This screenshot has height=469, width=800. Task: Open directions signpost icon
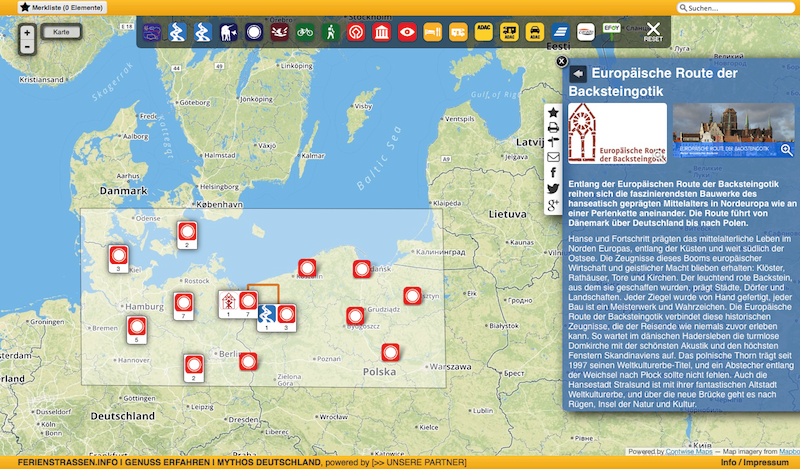(553, 142)
